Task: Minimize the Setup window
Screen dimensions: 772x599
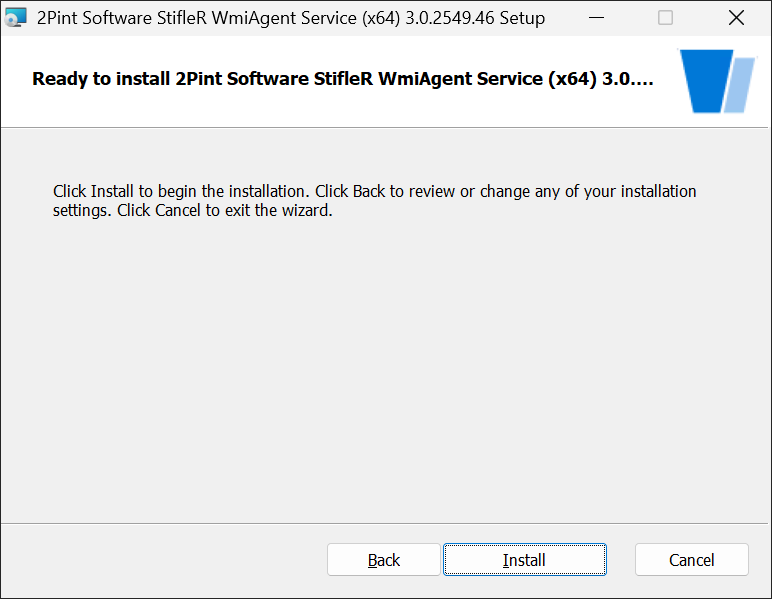Action: coord(596,18)
